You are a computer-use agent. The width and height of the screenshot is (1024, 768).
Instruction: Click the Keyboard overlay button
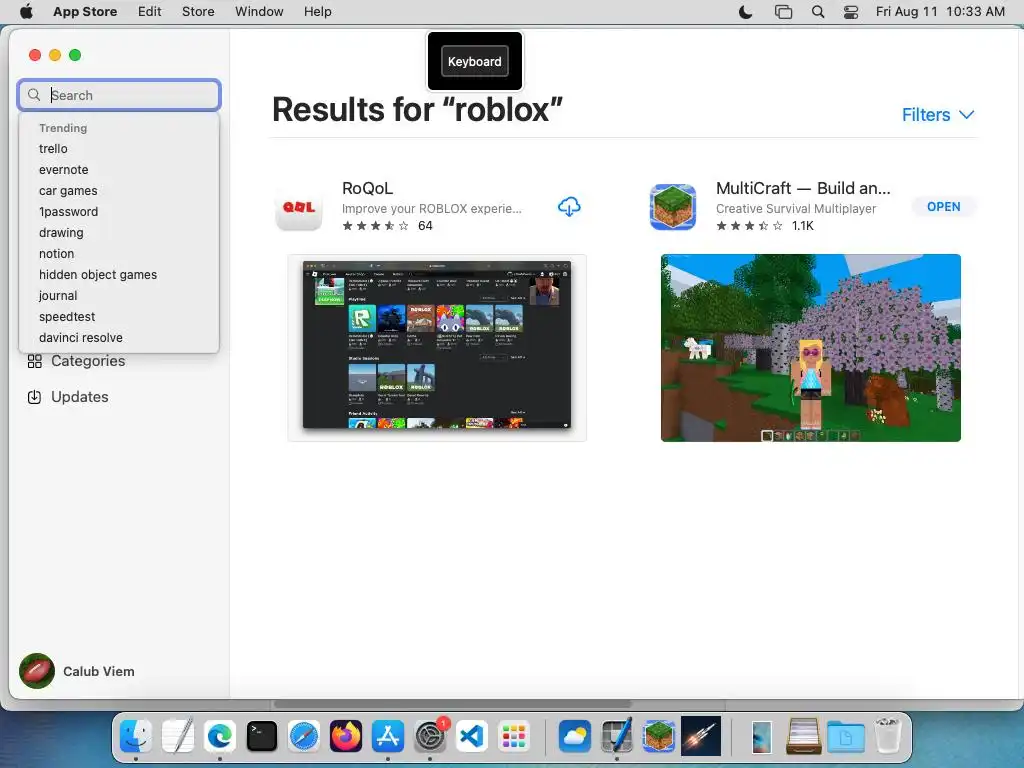point(475,61)
